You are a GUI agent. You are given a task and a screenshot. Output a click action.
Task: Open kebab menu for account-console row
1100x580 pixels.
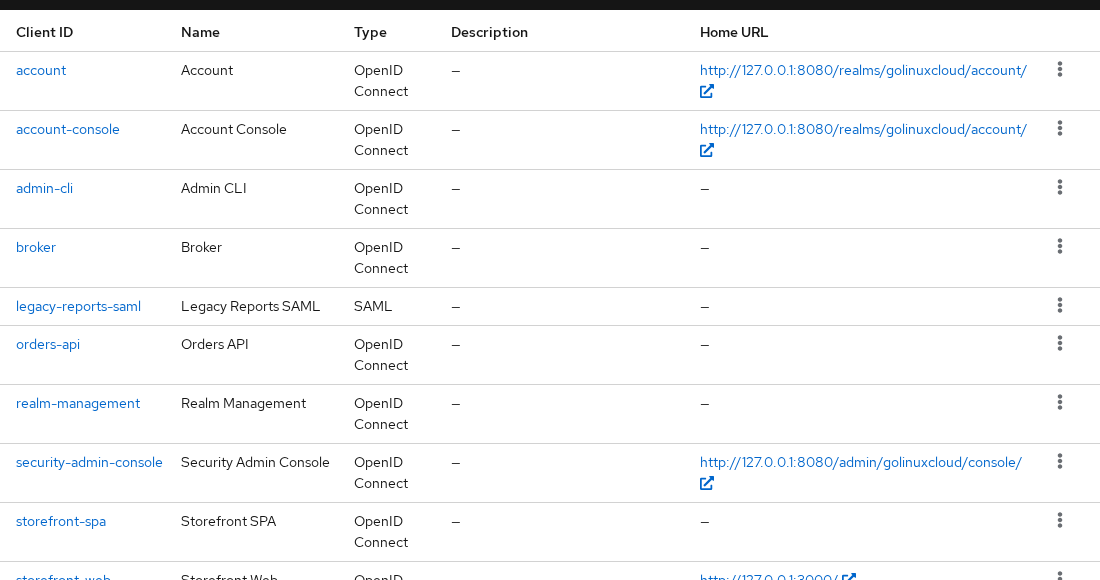click(1059, 128)
